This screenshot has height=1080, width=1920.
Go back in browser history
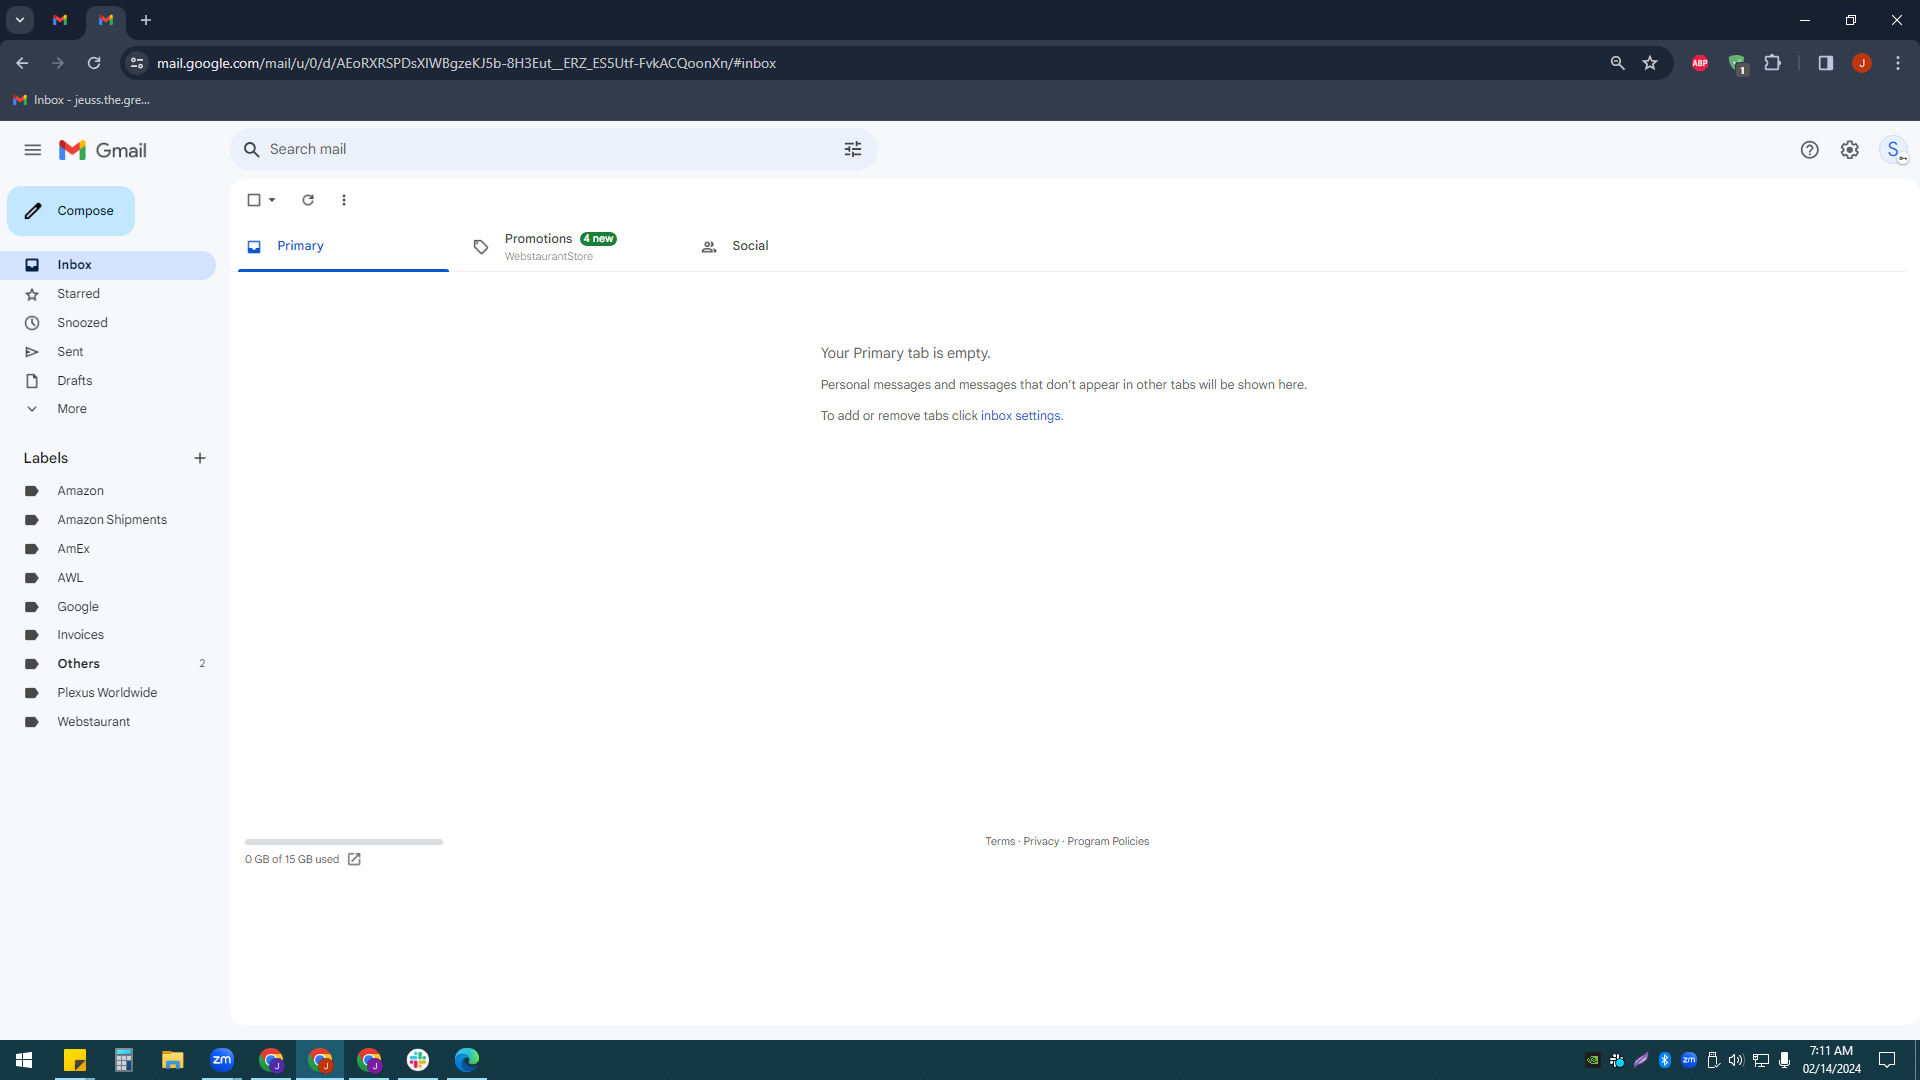tap(22, 63)
